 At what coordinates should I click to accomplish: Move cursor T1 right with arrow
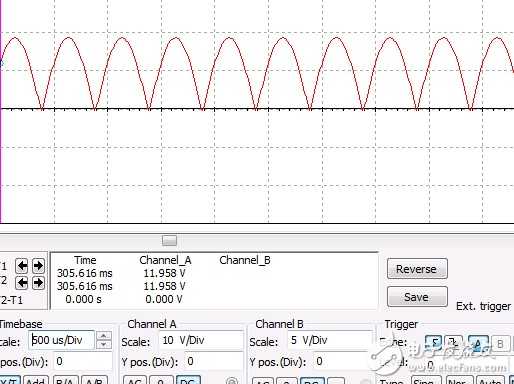click(38, 266)
